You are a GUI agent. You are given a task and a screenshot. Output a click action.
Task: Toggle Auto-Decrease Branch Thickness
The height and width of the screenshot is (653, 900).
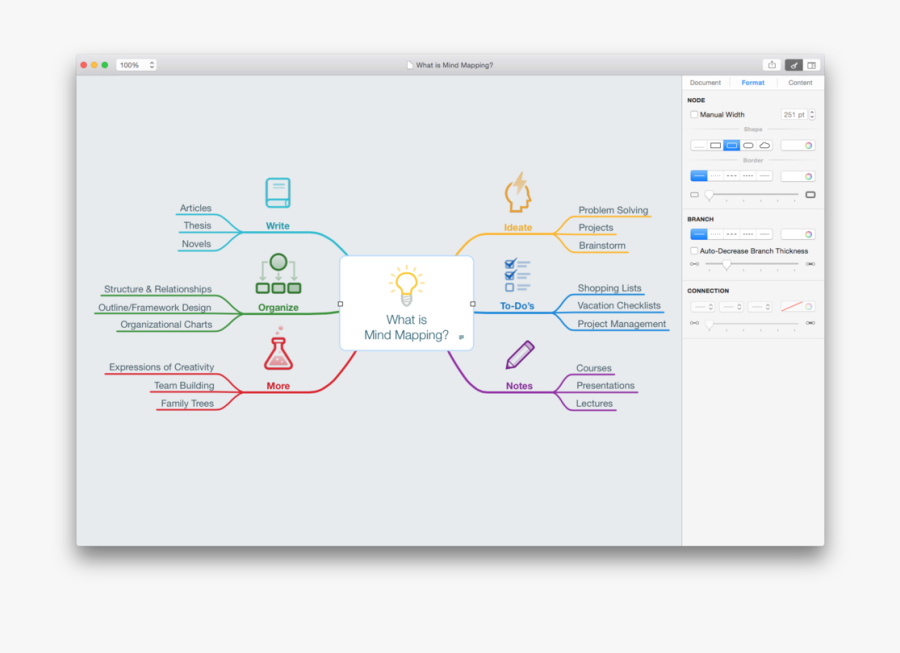tap(694, 251)
